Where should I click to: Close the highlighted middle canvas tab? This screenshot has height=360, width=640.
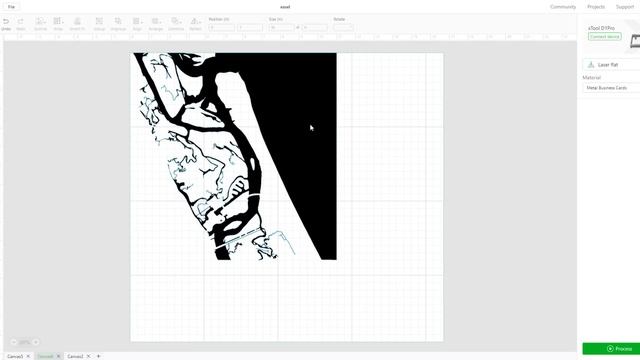click(58, 356)
